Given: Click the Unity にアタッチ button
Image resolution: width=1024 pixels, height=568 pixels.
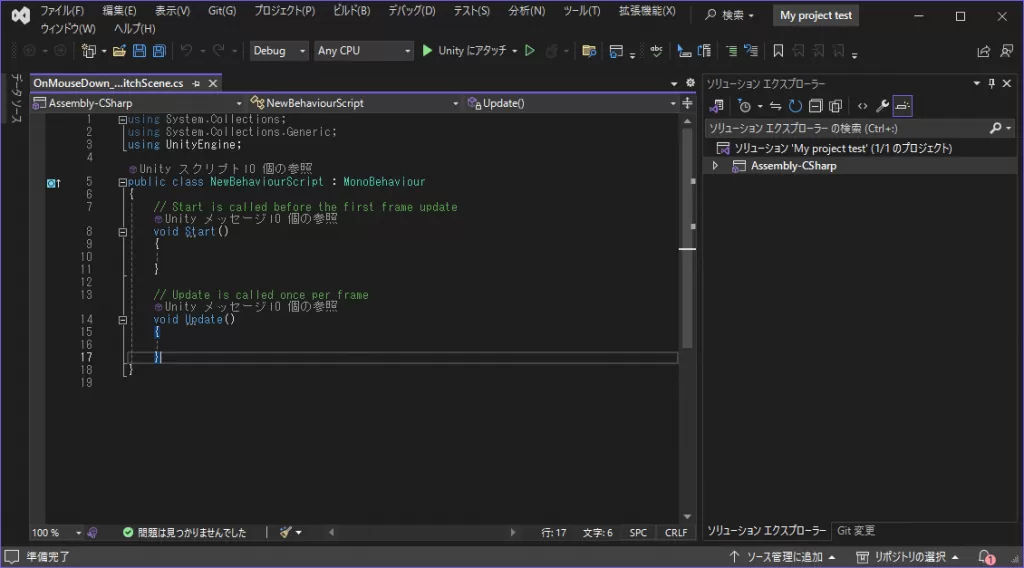Looking at the screenshot, I should click(x=468, y=51).
